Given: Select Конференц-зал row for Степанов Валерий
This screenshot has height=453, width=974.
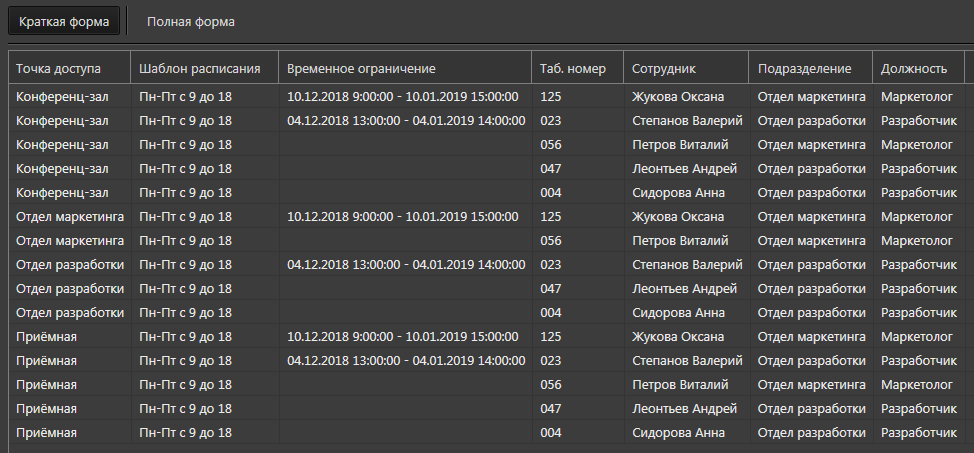Looking at the screenshot, I should coord(486,121).
